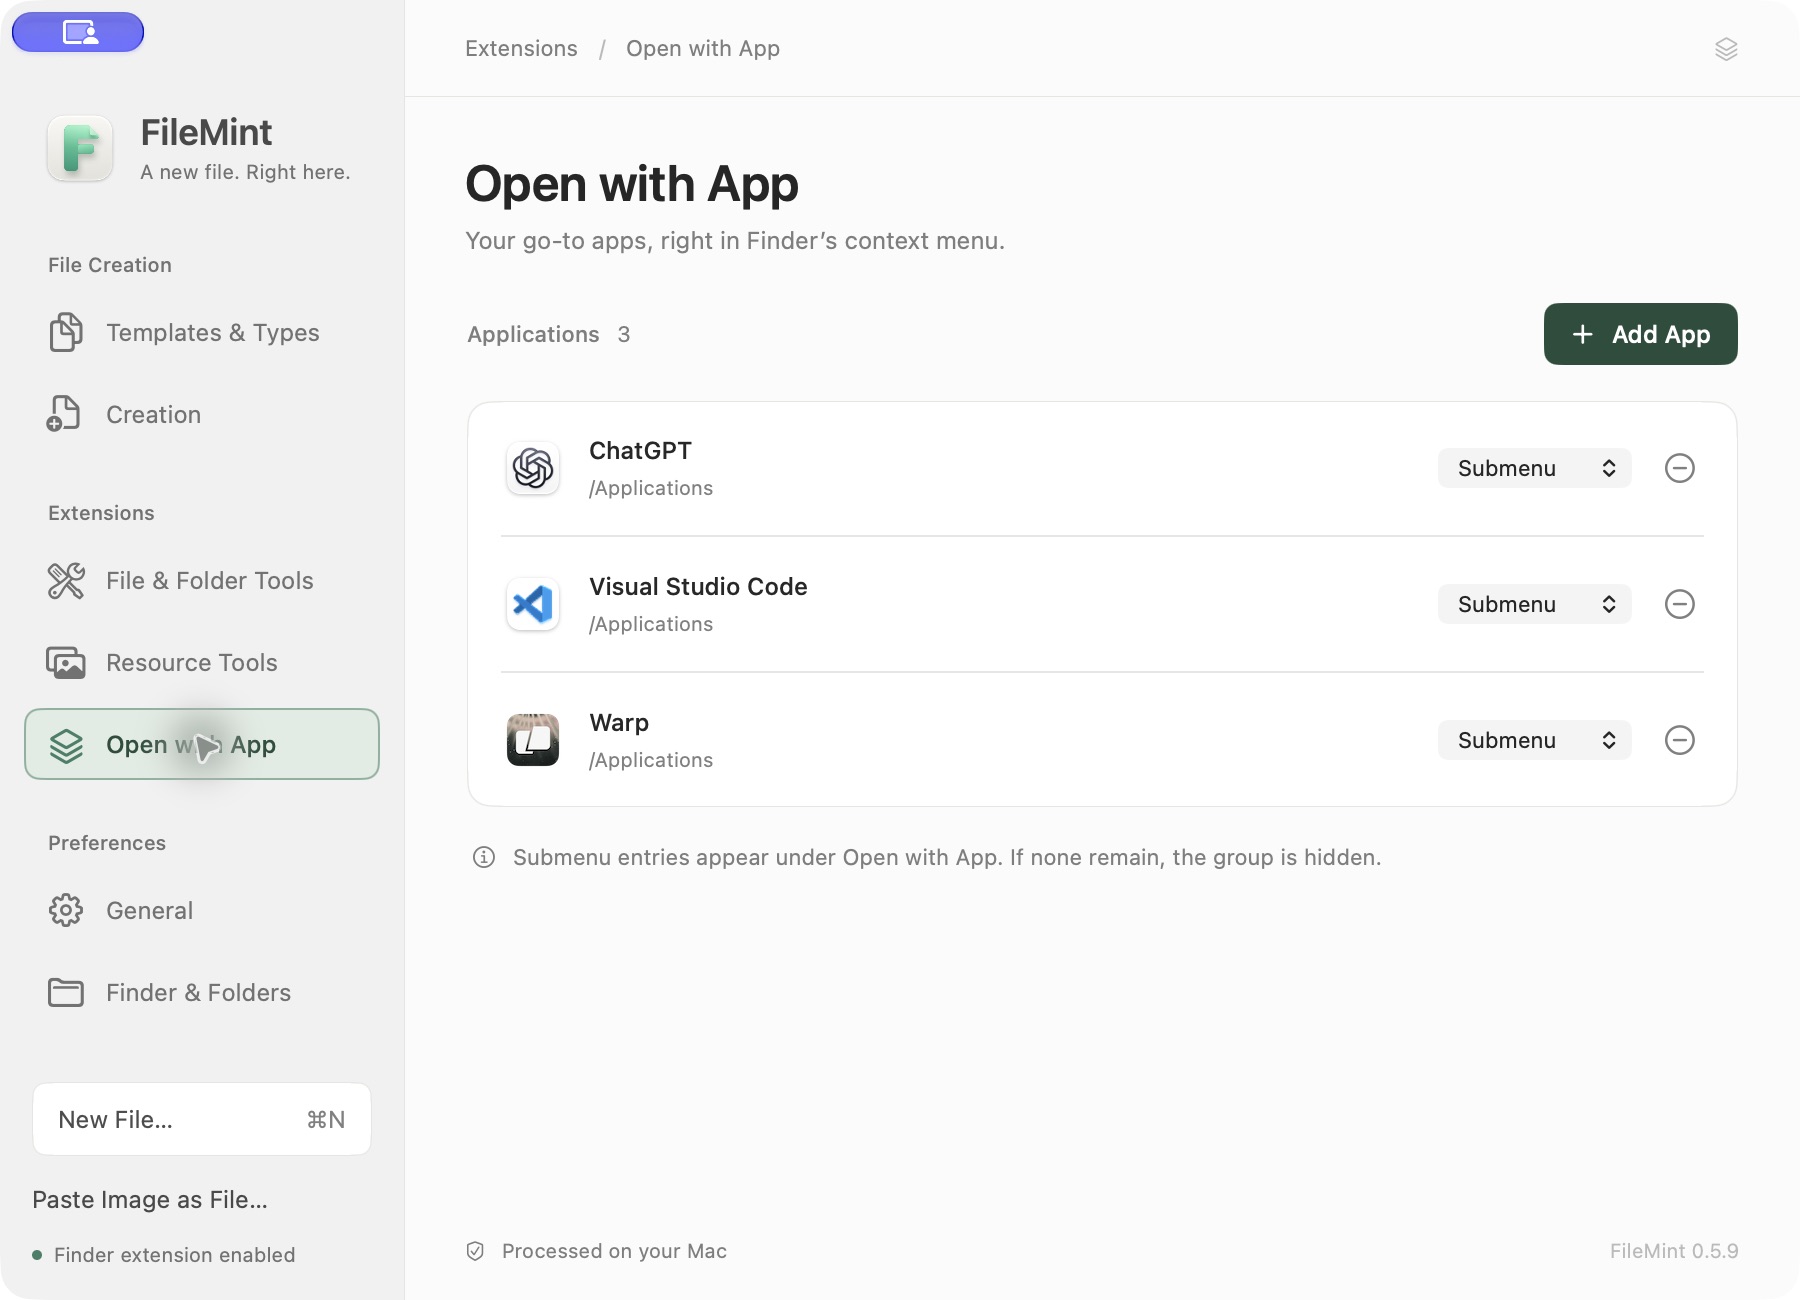
Task: Click the Extensions breadcrumb link
Action: (x=521, y=48)
